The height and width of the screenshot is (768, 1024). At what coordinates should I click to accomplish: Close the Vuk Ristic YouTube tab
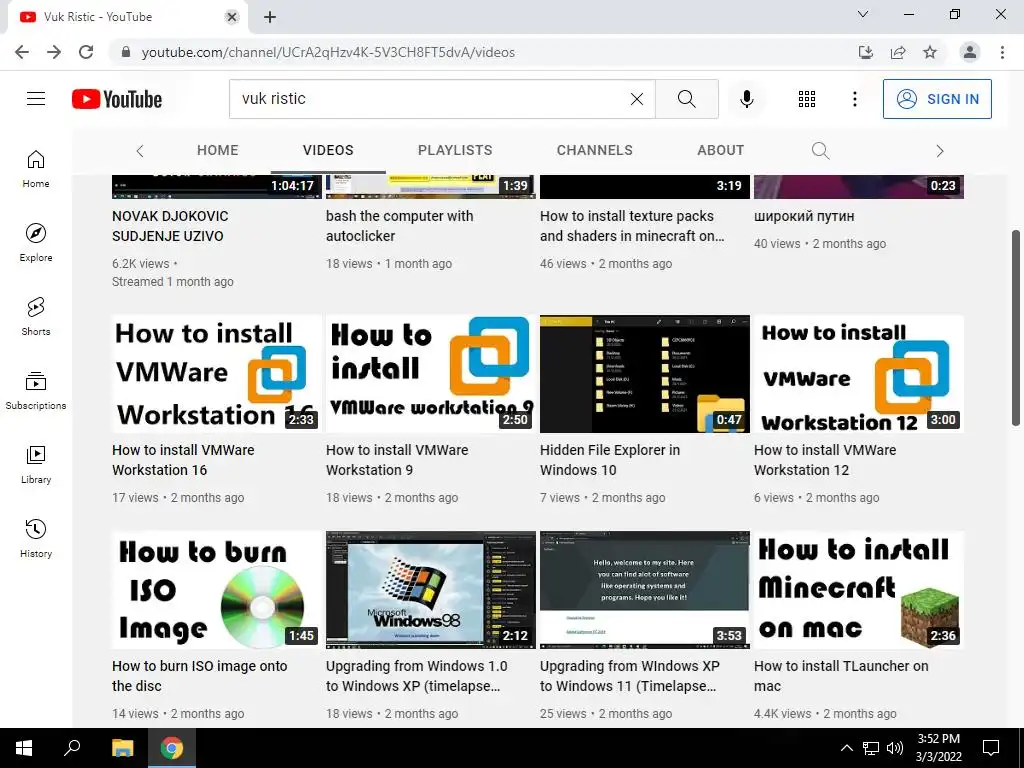click(232, 17)
